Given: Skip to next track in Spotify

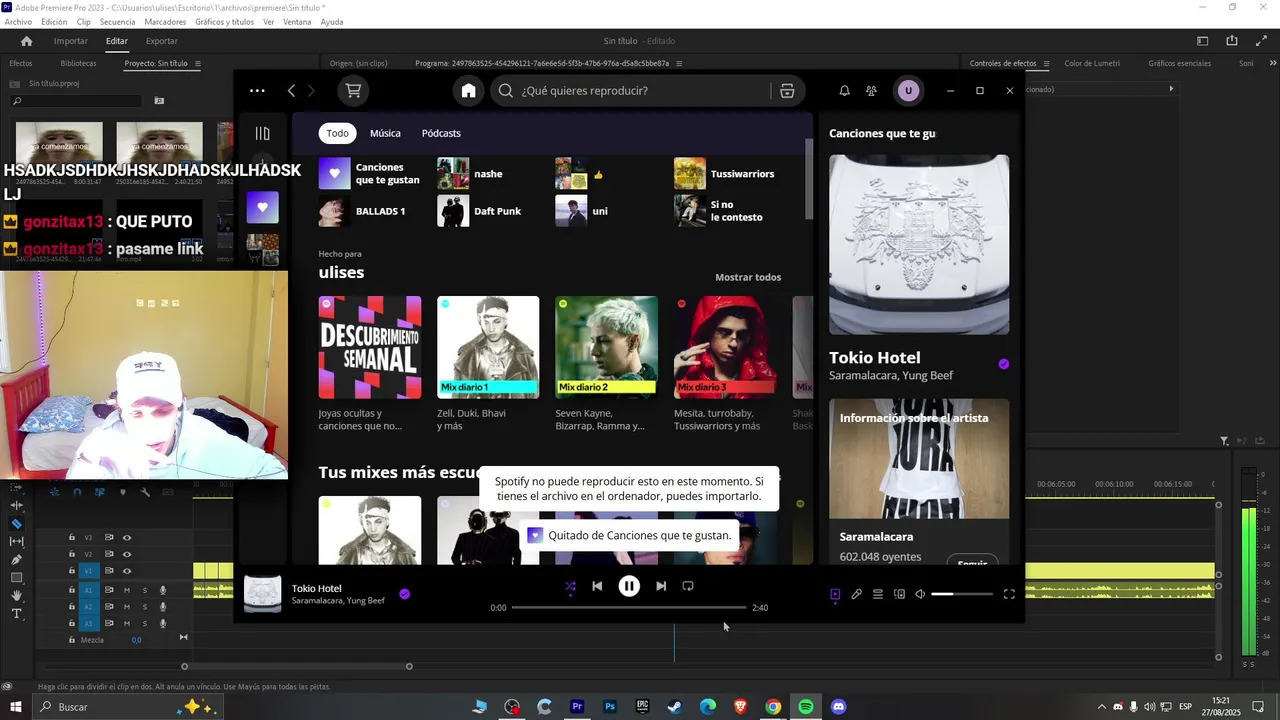Looking at the screenshot, I should click(x=661, y=586).
